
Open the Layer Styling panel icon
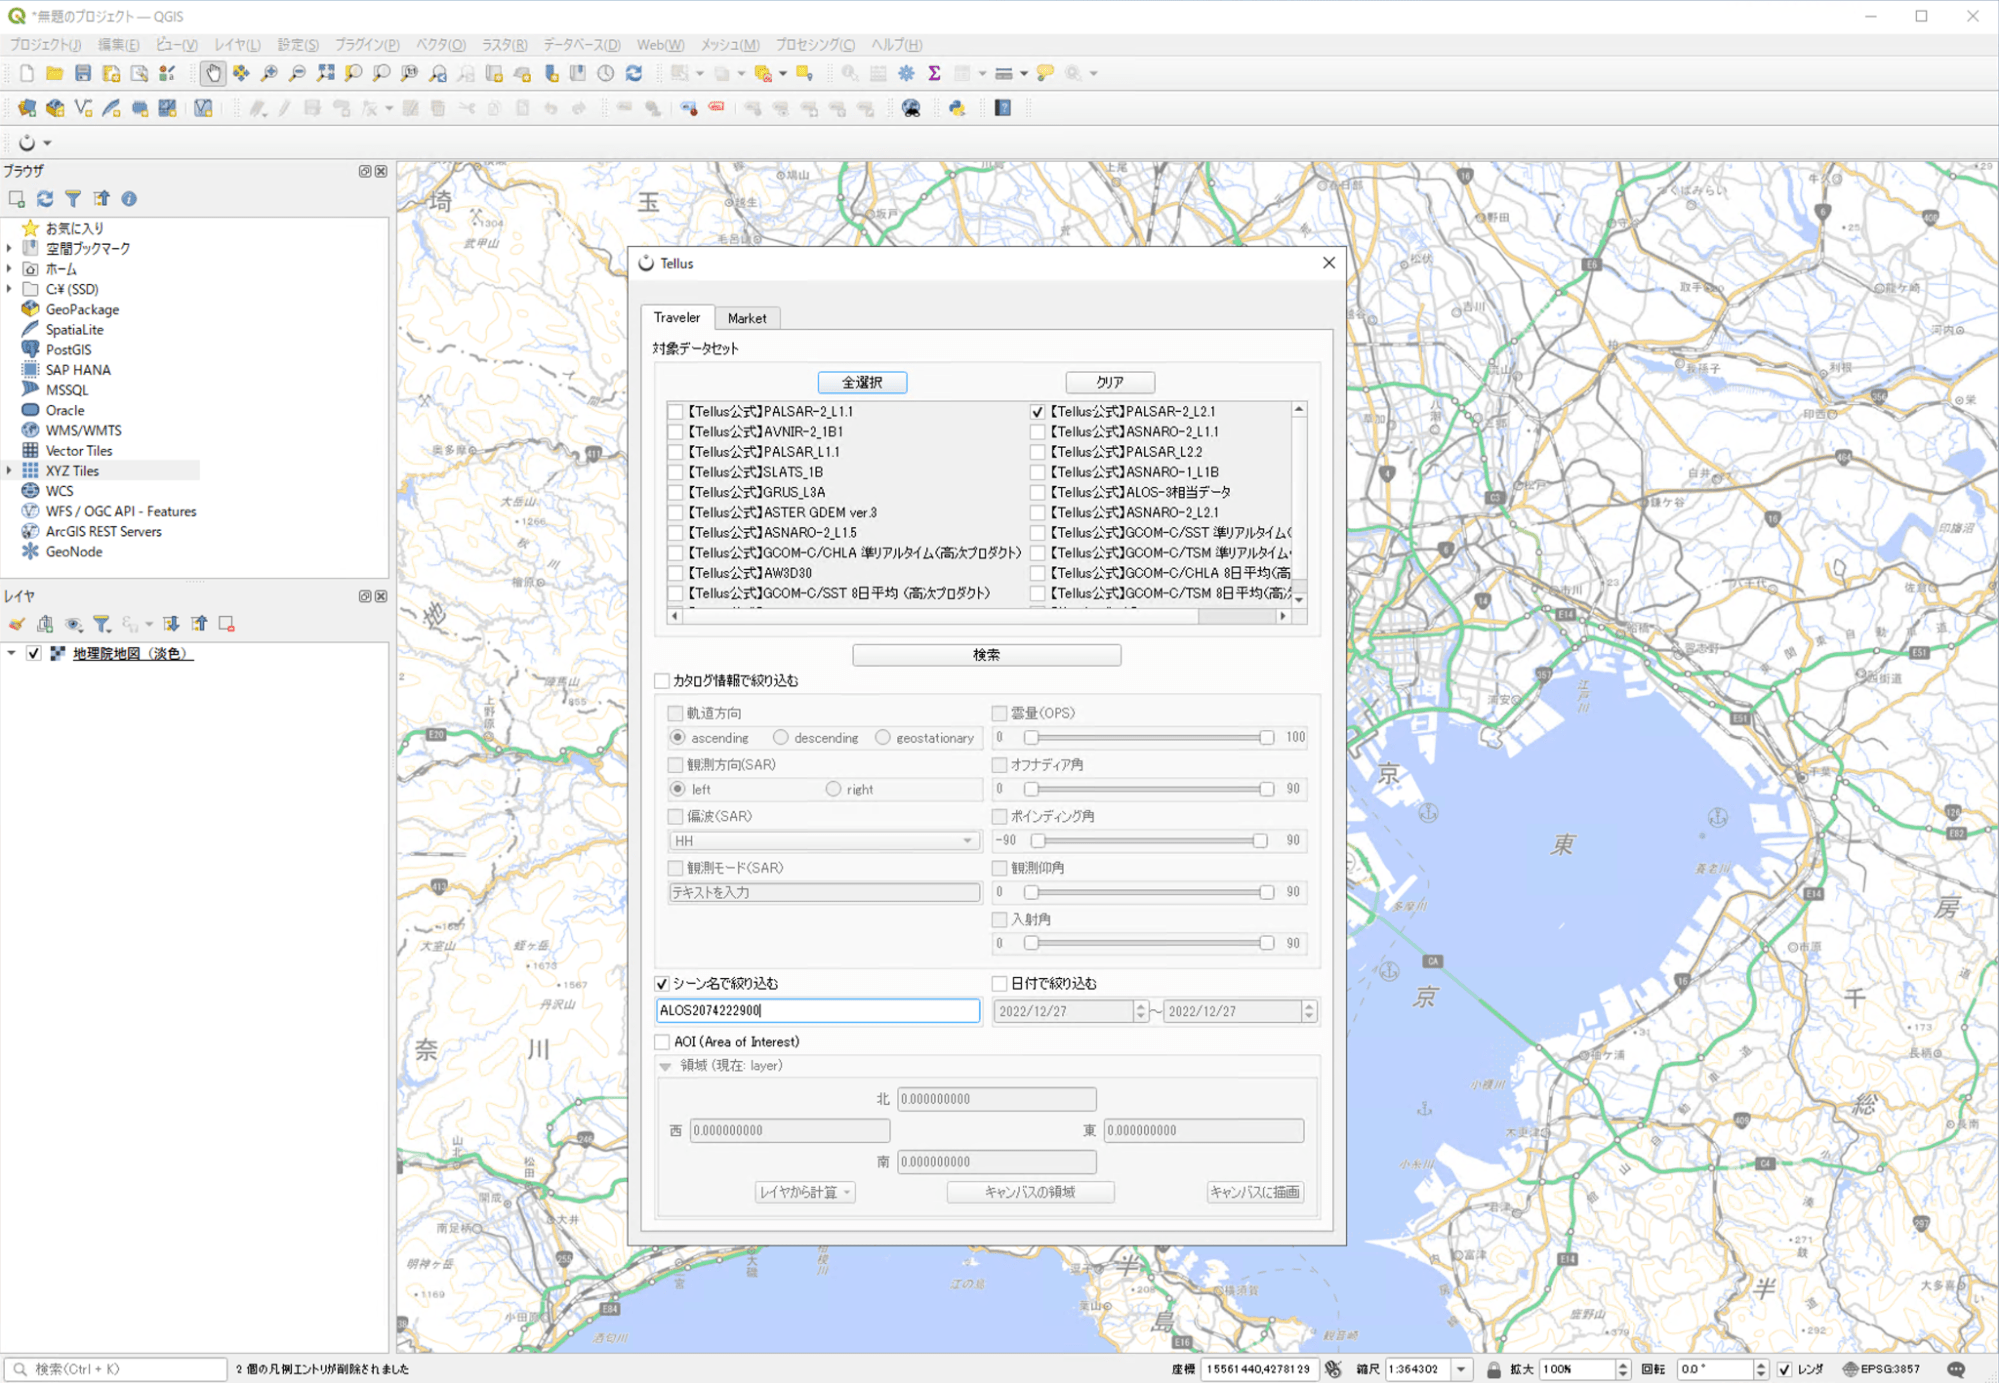click(17, 624)
